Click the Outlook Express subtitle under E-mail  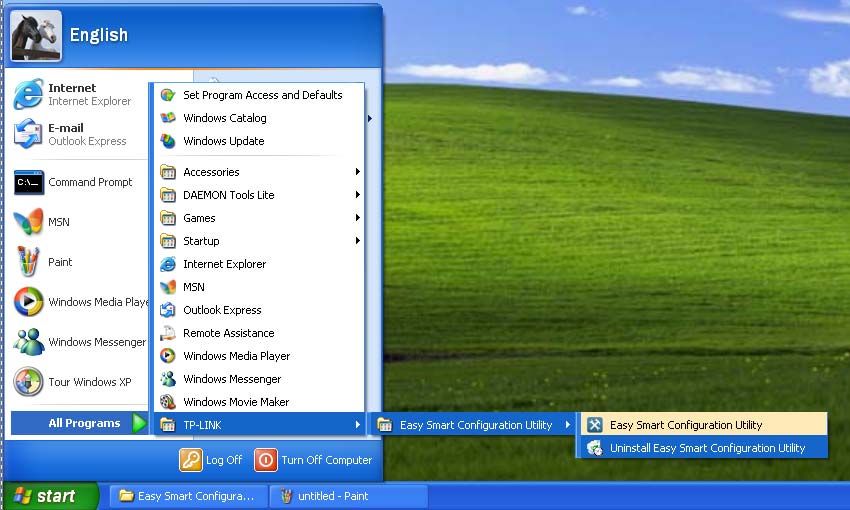[87, 141]
